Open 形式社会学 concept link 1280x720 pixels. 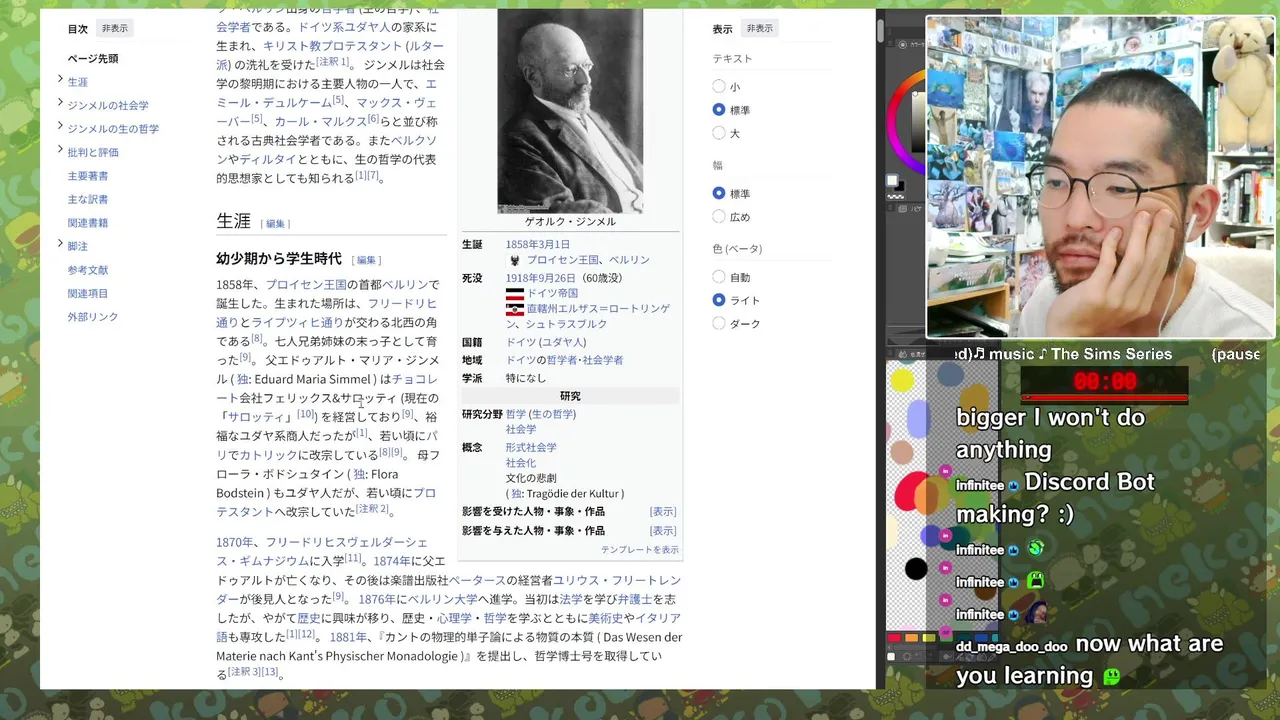pyautogui.click(x=531, y=447)
